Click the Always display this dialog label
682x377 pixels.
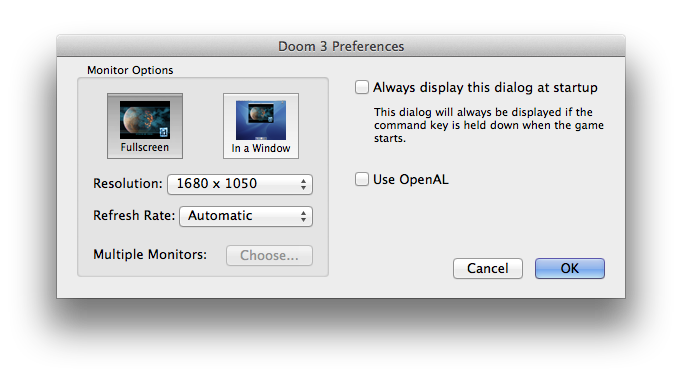point(485,87)
